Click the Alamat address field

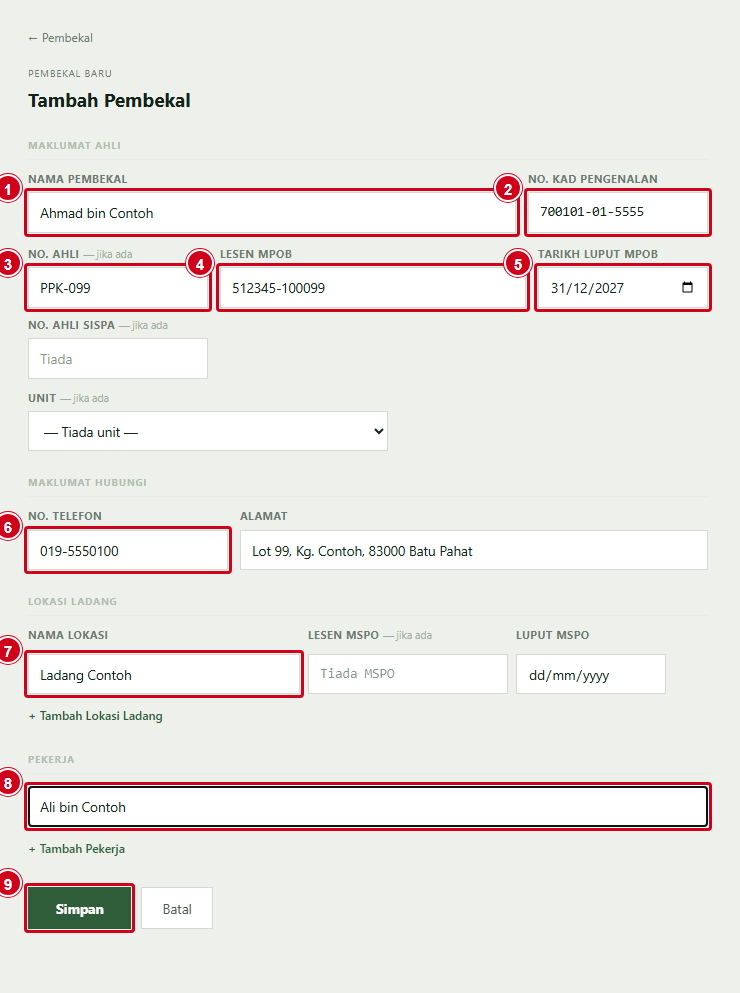click(474, 550)
